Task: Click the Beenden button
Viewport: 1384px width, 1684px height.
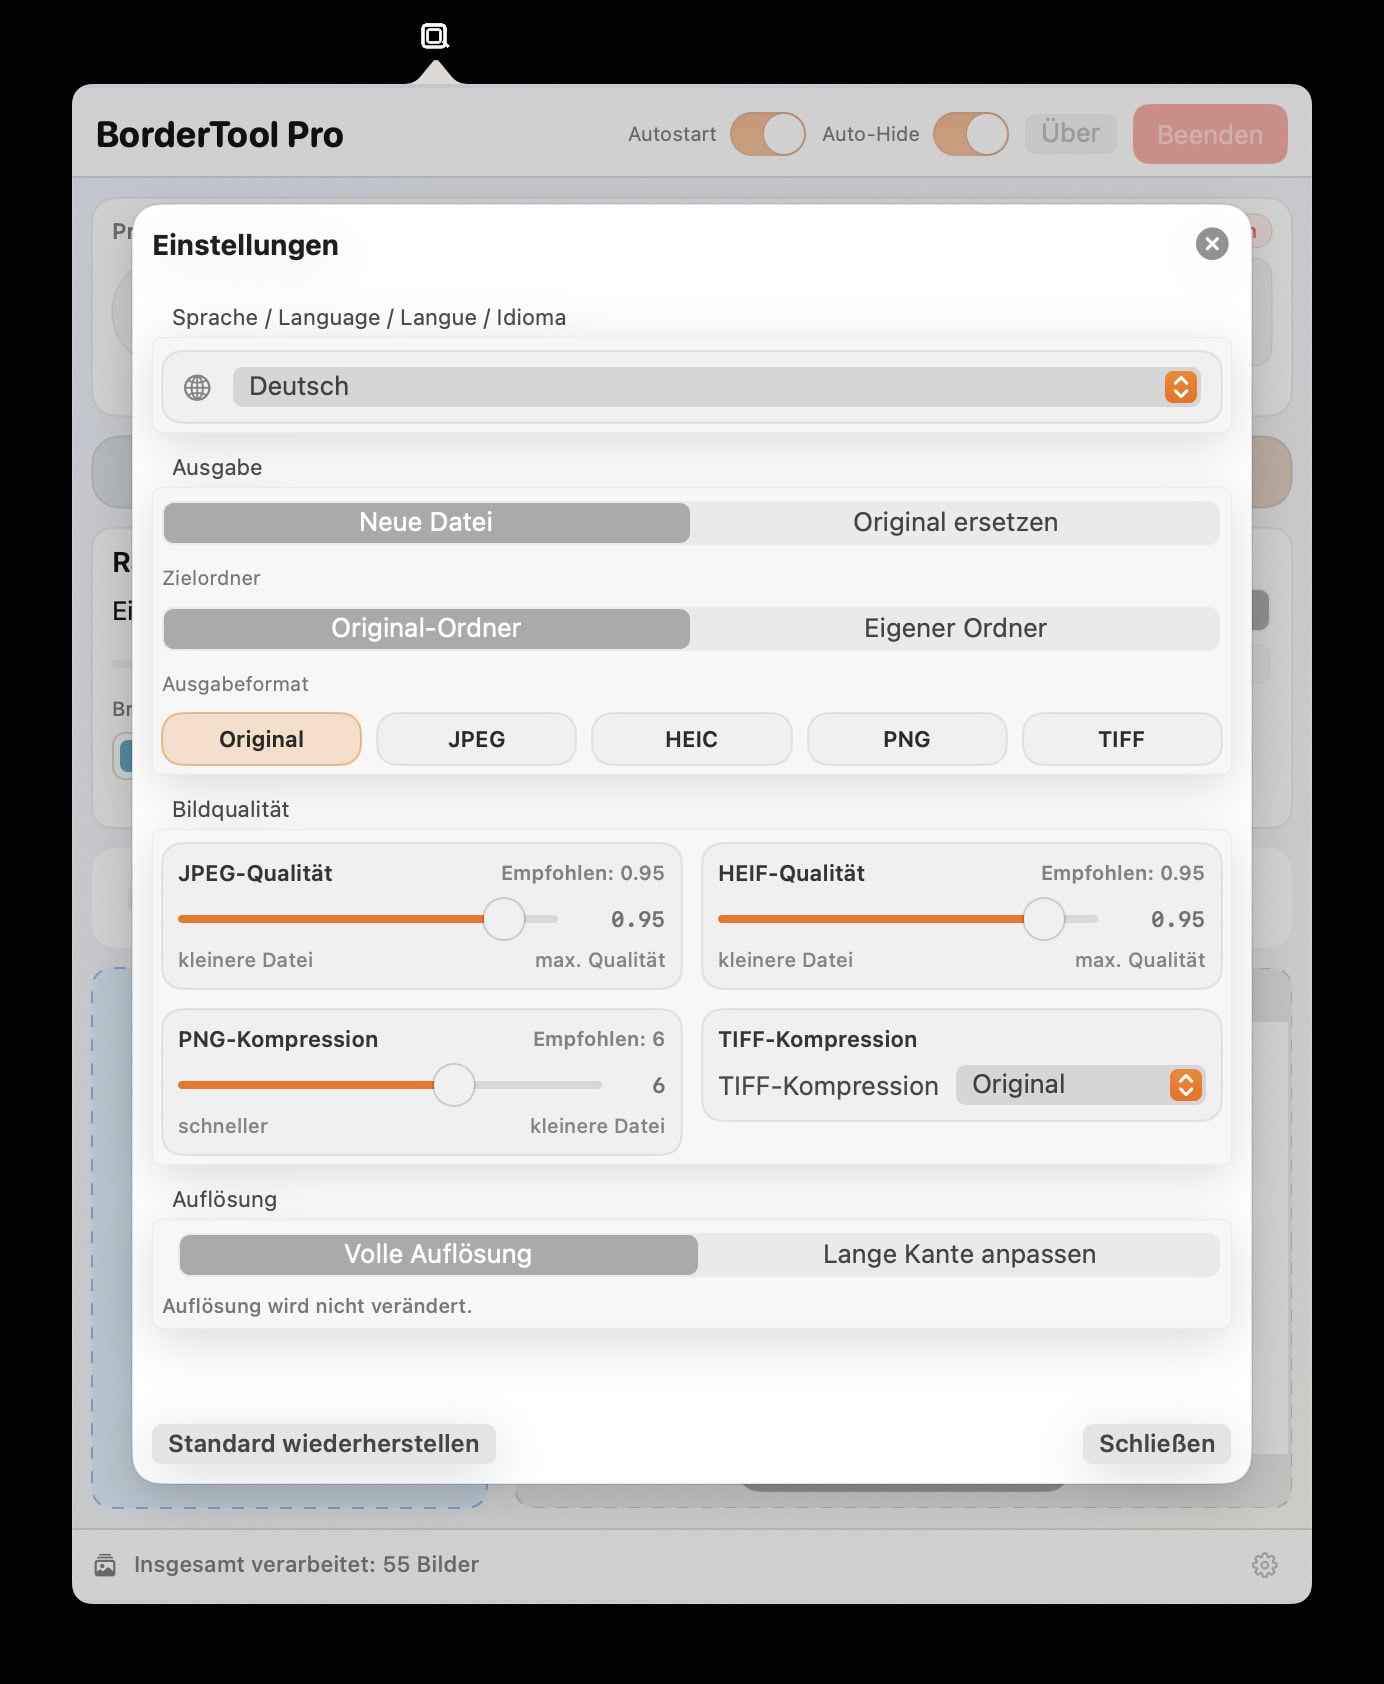Action: point(1210,134)
